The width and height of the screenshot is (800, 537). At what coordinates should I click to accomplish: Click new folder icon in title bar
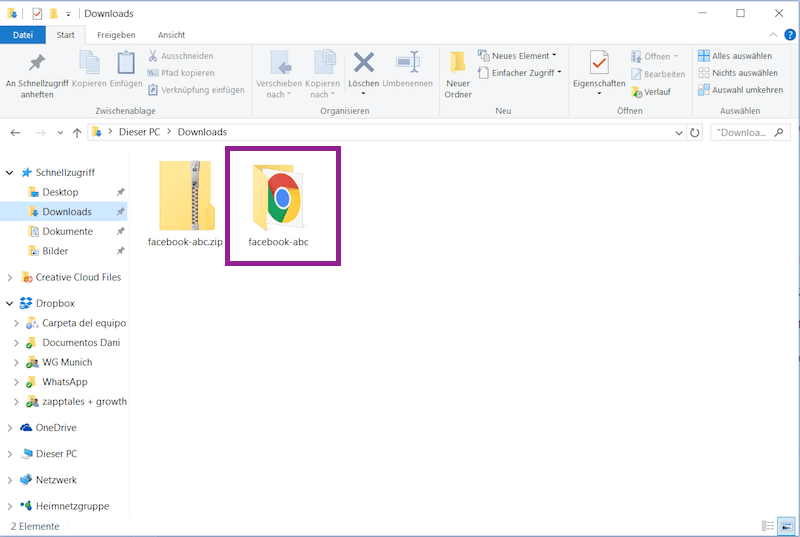click(53, 13)
